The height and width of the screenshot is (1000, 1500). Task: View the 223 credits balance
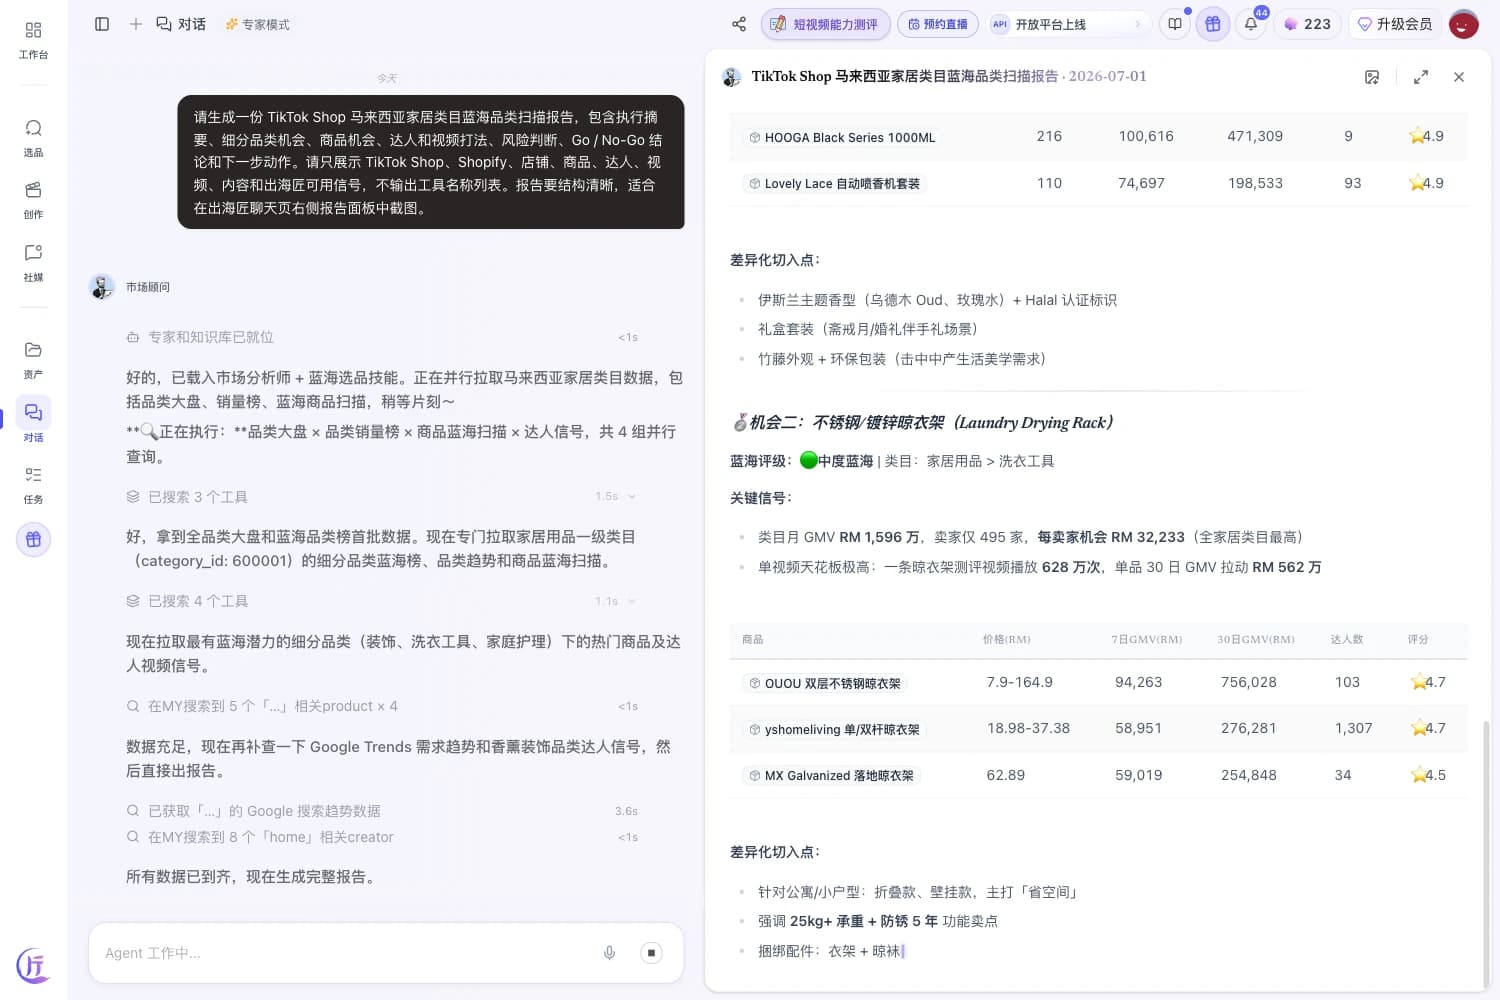1308,24
